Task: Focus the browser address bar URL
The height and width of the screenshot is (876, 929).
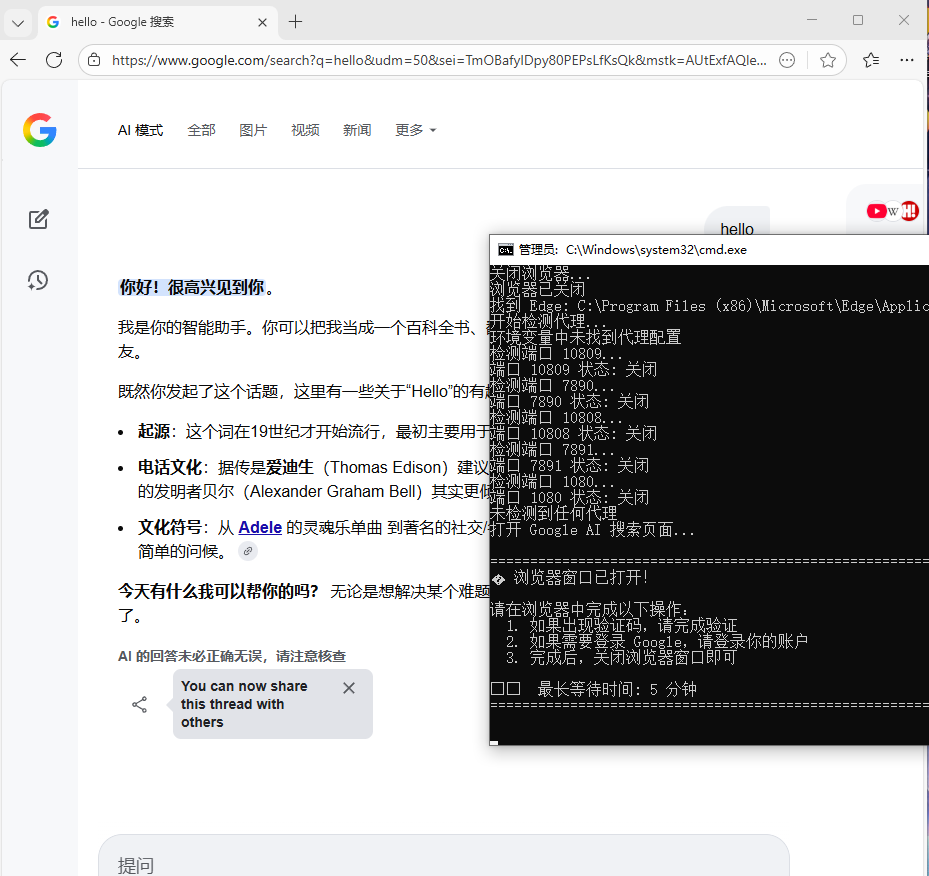Action: pyautogui.click(x=438, y=60)
